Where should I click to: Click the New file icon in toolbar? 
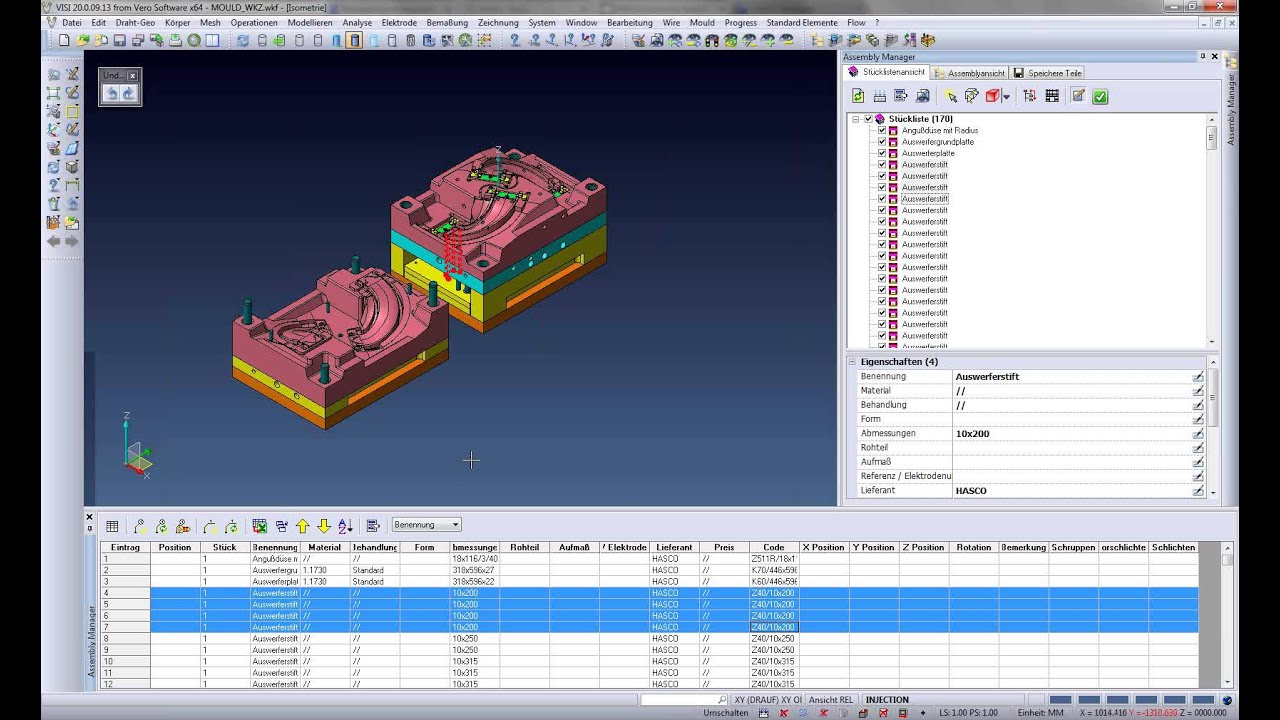[64, 41]
